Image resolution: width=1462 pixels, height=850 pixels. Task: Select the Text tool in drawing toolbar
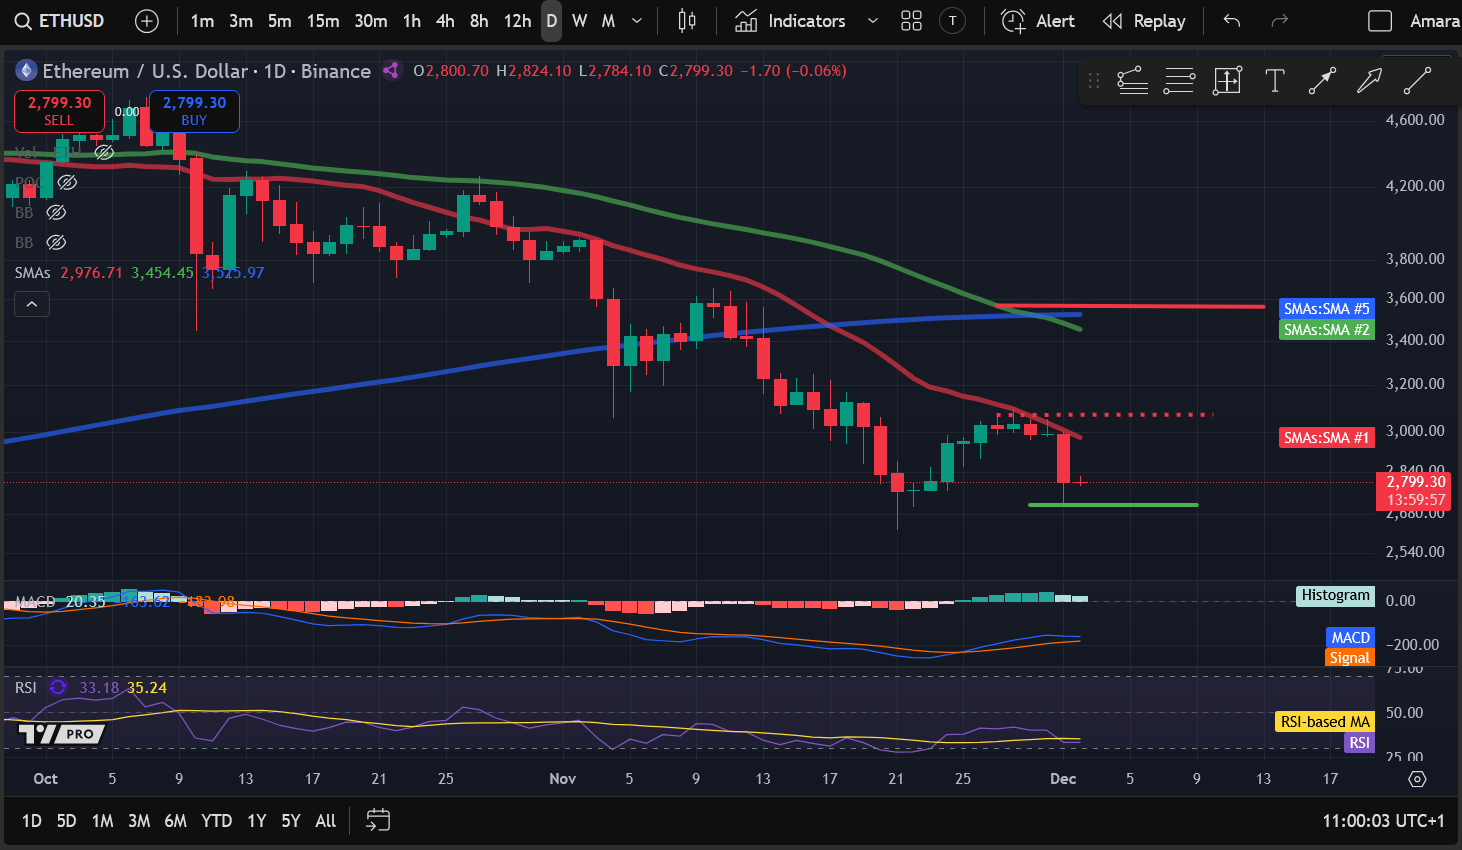1274,81
